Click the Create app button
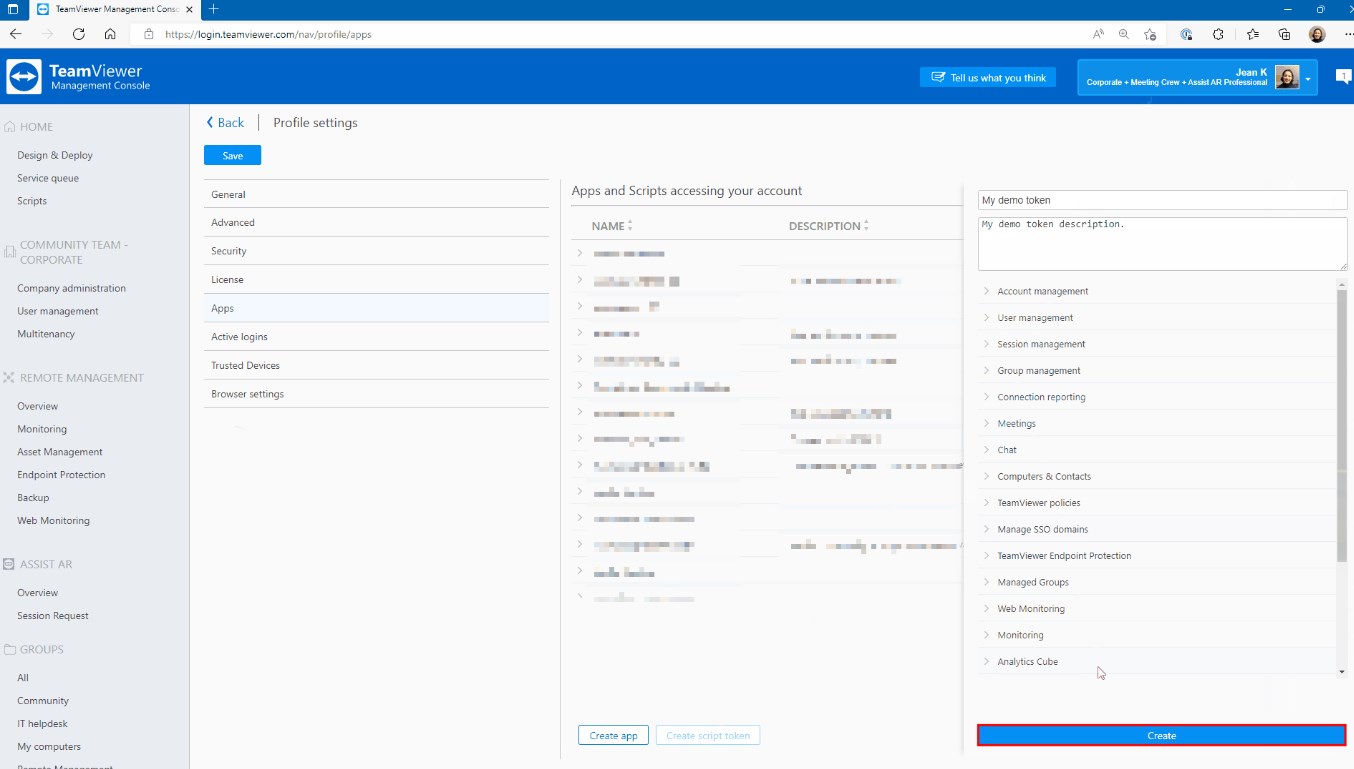Image resolution: width=1354 pixels, height=769 pixels. [613, 735]
